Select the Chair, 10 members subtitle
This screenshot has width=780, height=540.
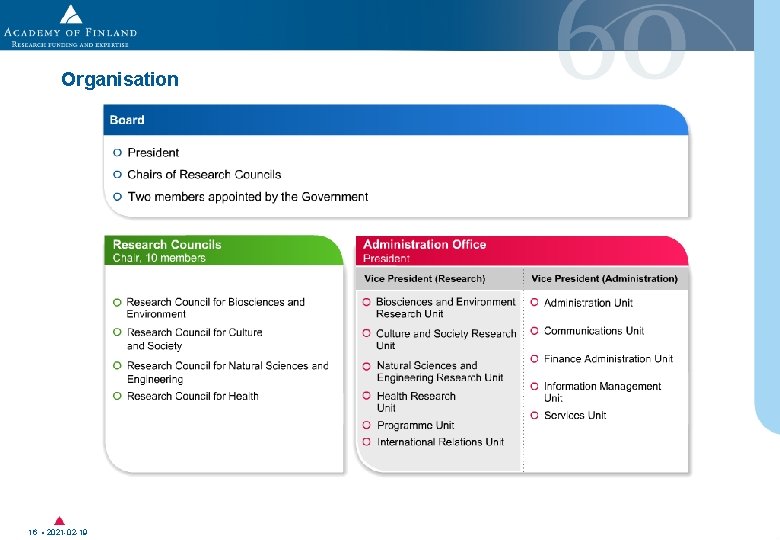pos(159,258)
